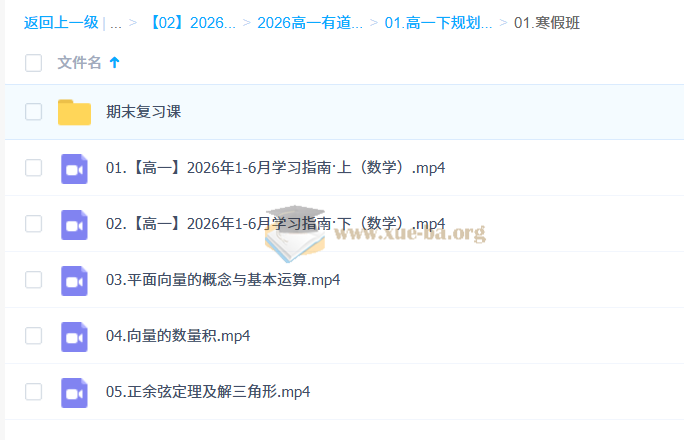This screenshot has width=684, height=440.
Task: Select checkbox for 03.平面向量的概念与基本运算.mp4
Action: 33,280
